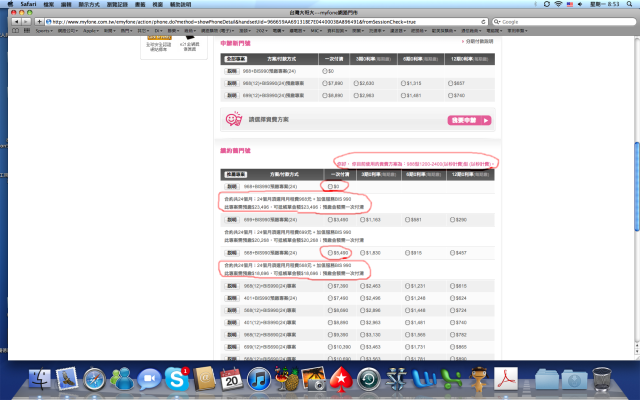Open iPhoto from the Dock
Image resolution: width=640 pixels, height=400 pixels.
[x=313, y=378]
